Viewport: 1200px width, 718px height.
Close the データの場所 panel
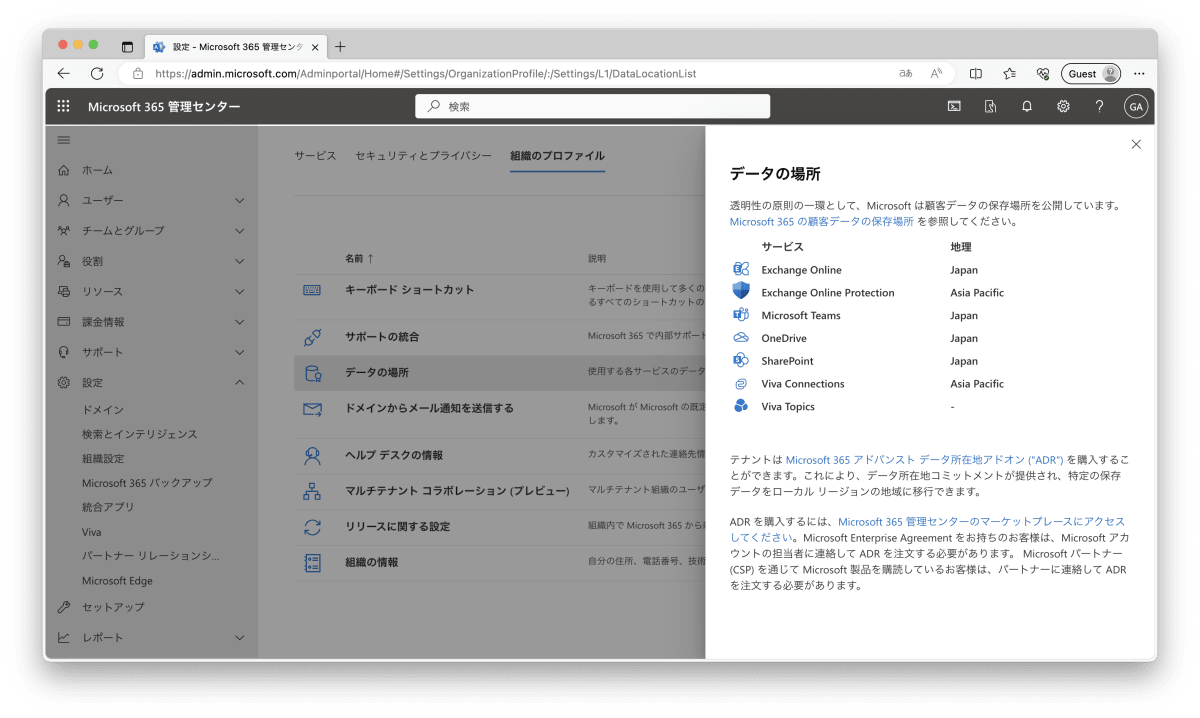[x=1136, y=144]
